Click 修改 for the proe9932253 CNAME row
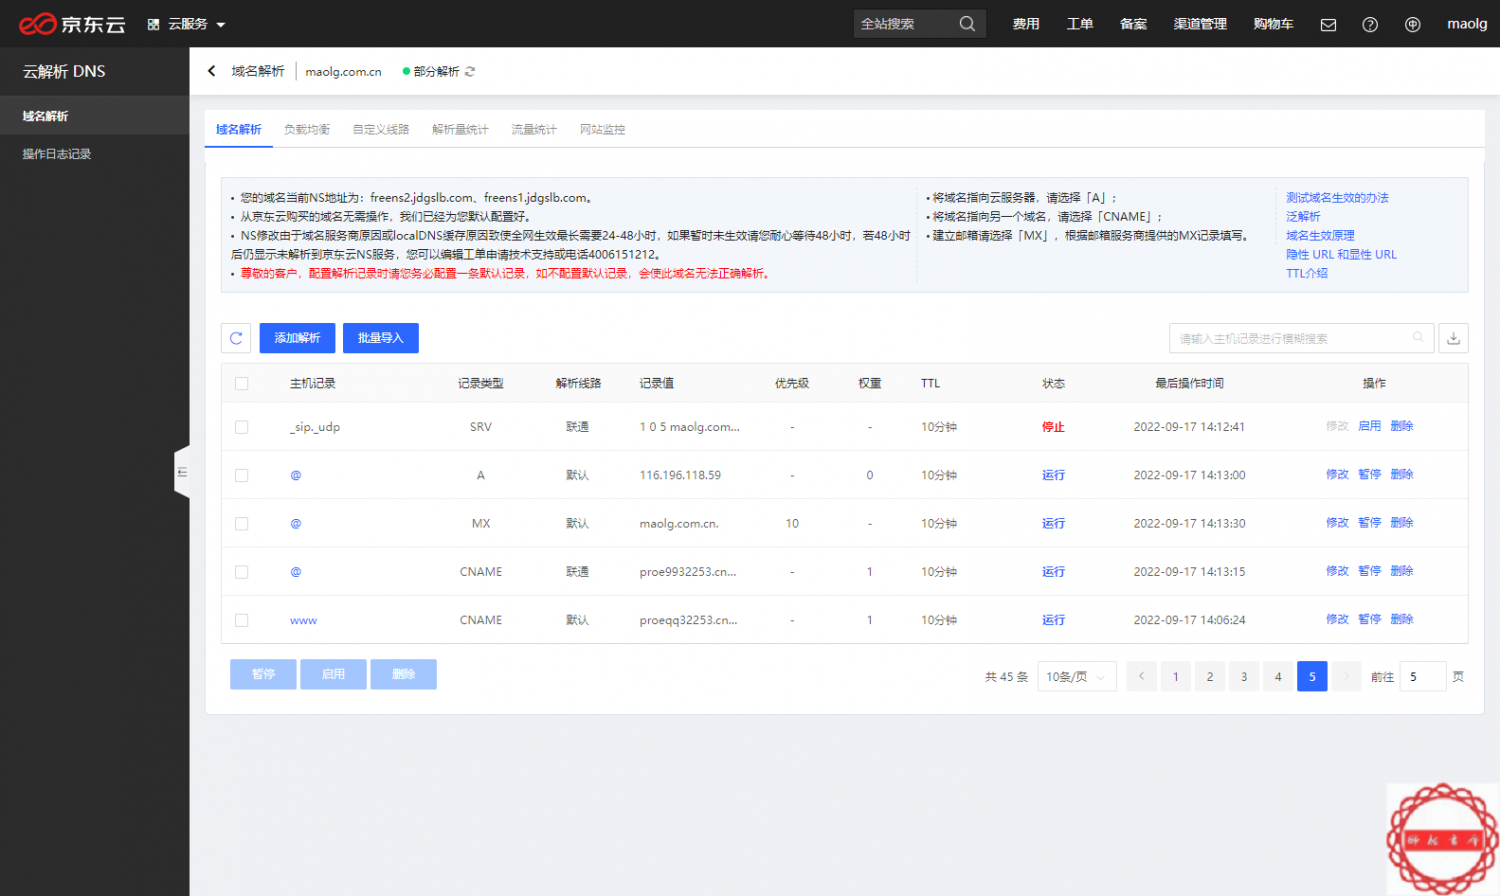The width and height of the screenshot is (1500, 896). click(x=1337, y=571)
